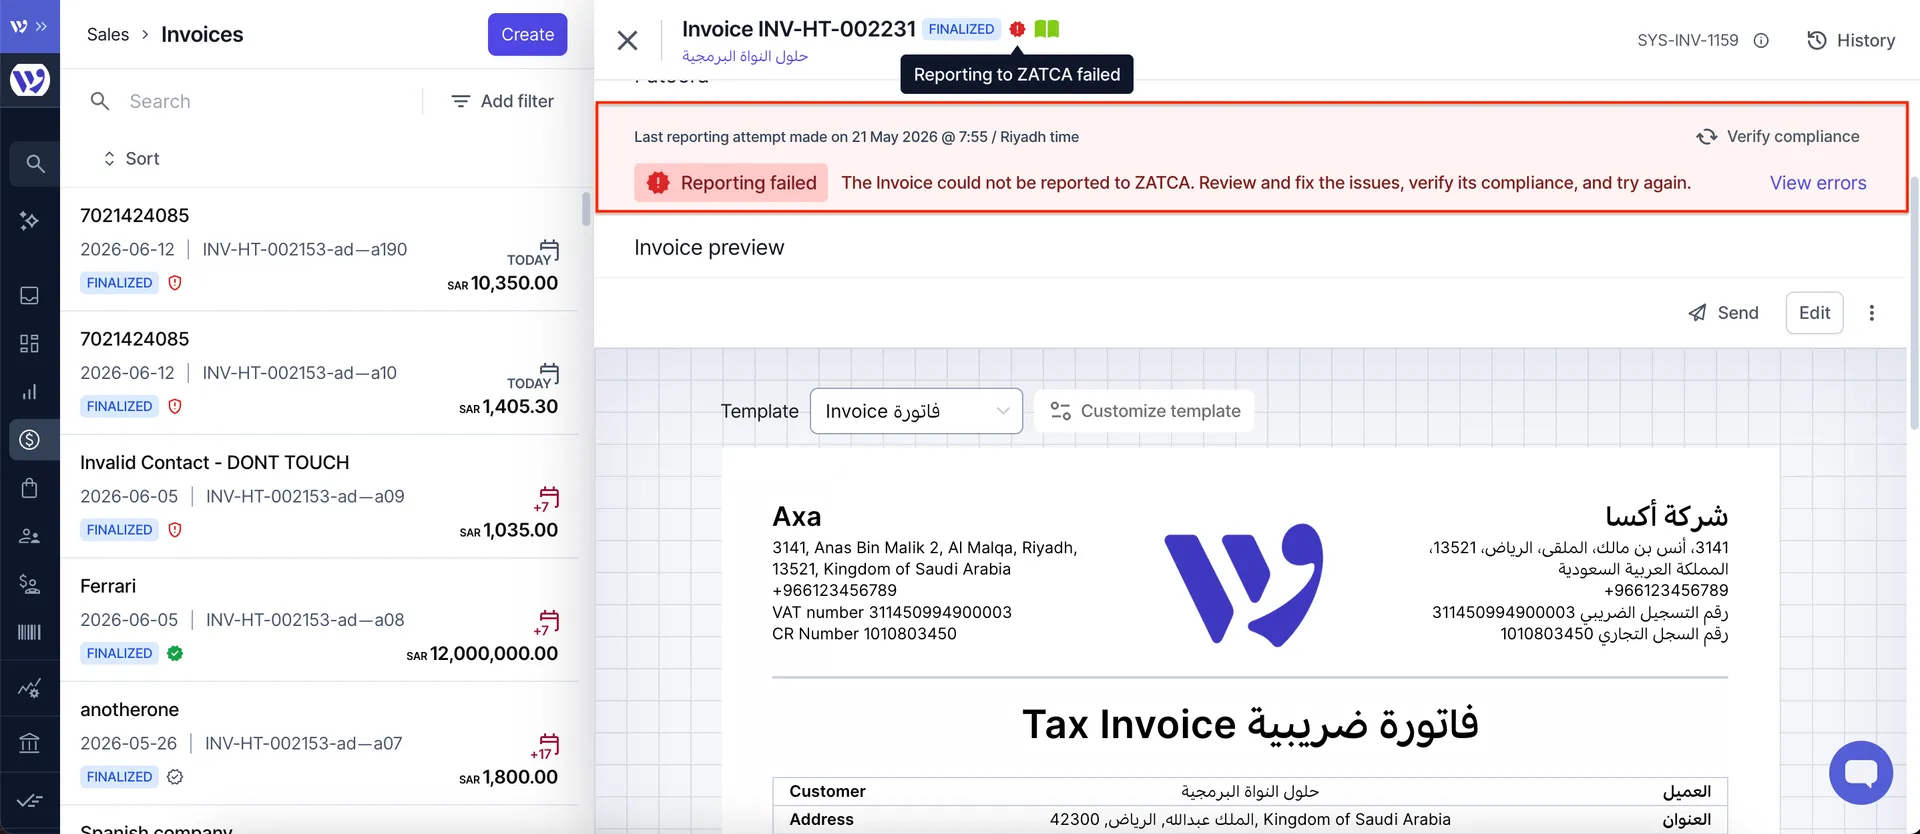Close the invoice detail panel

(x=627, y=40)
